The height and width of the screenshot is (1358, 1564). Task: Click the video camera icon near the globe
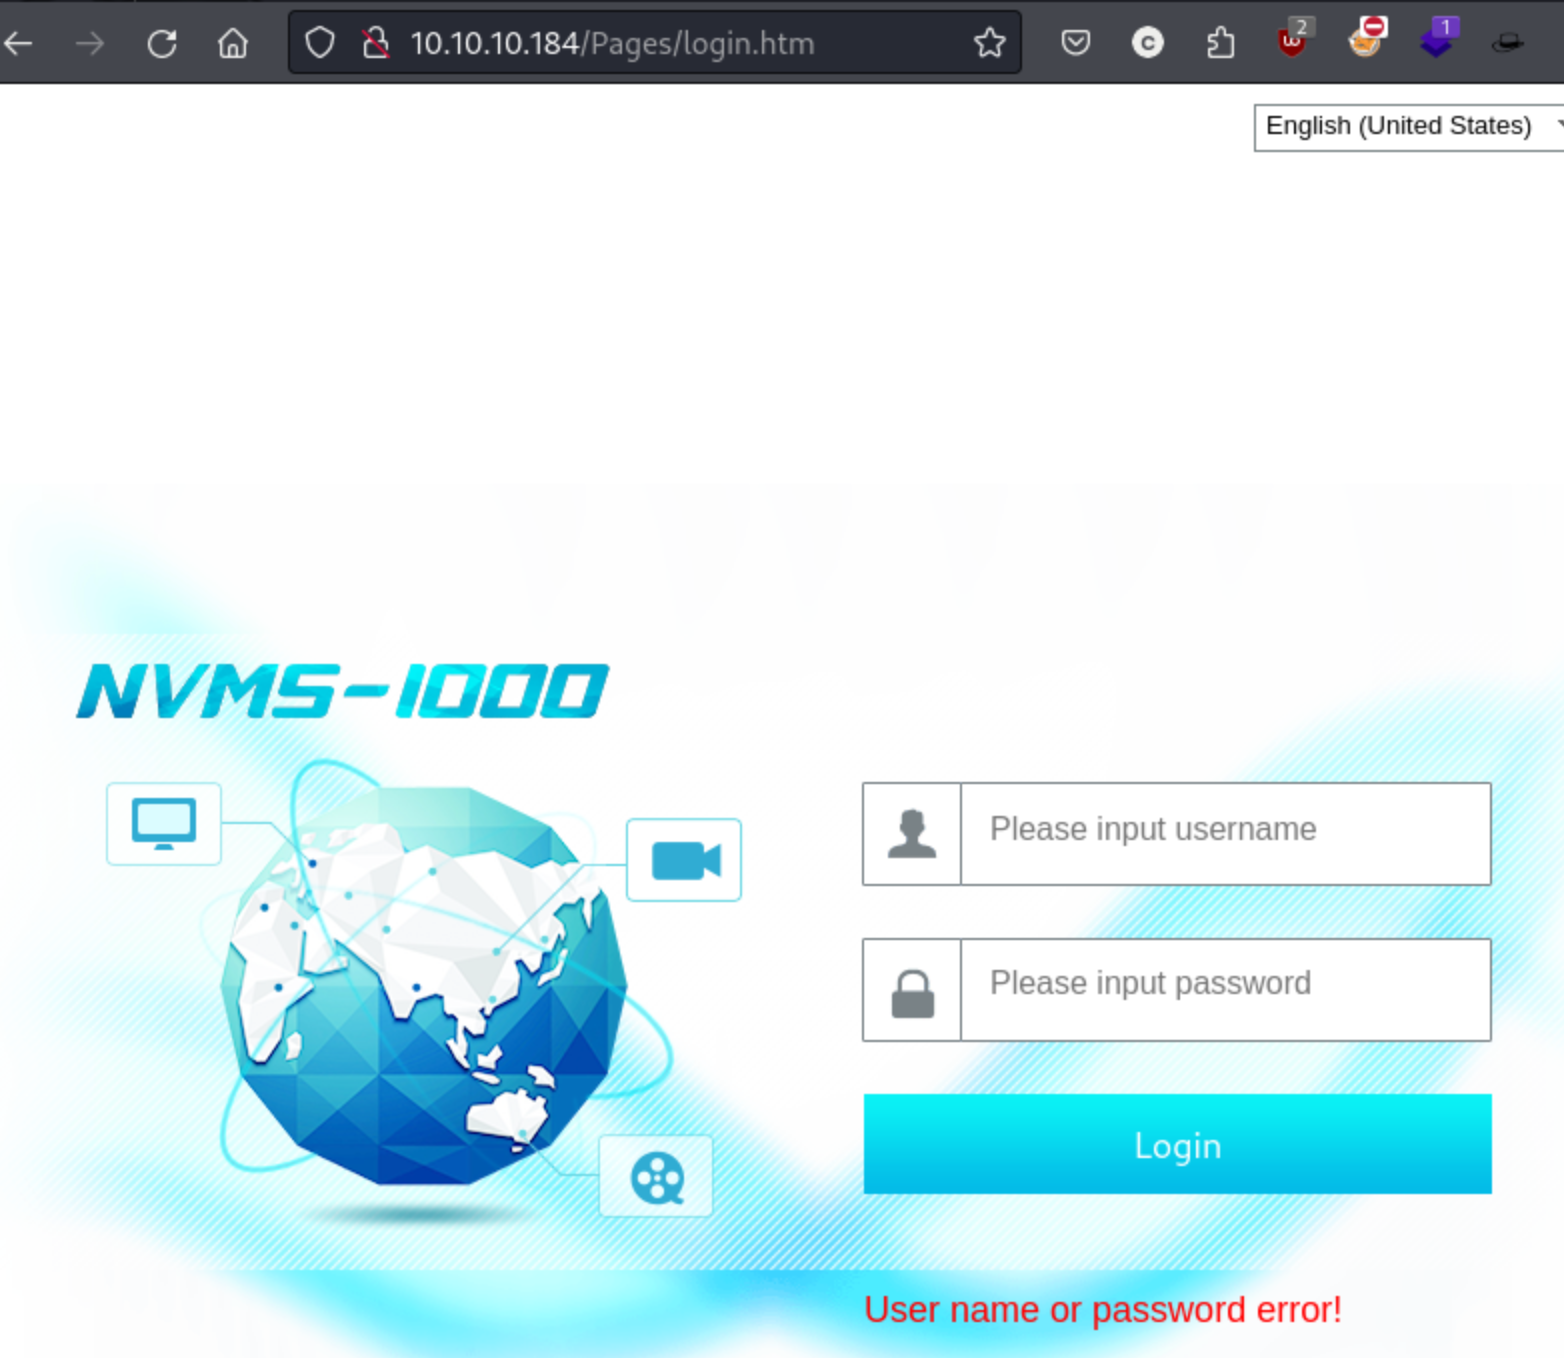click(684, 859)
